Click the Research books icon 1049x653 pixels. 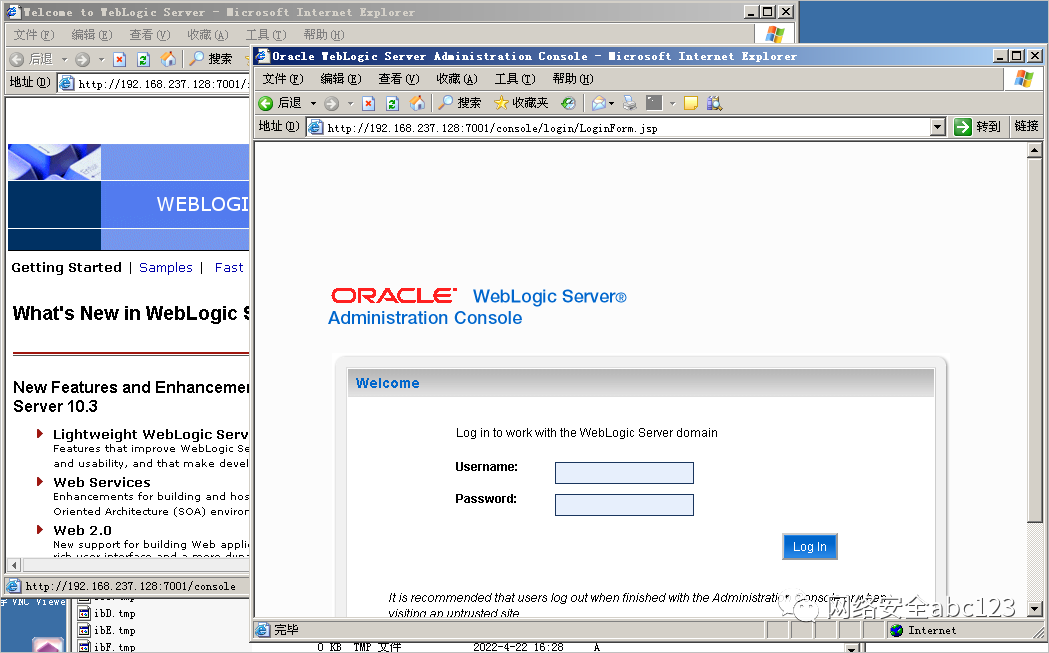pyautogui.click(x=714, y=103)
